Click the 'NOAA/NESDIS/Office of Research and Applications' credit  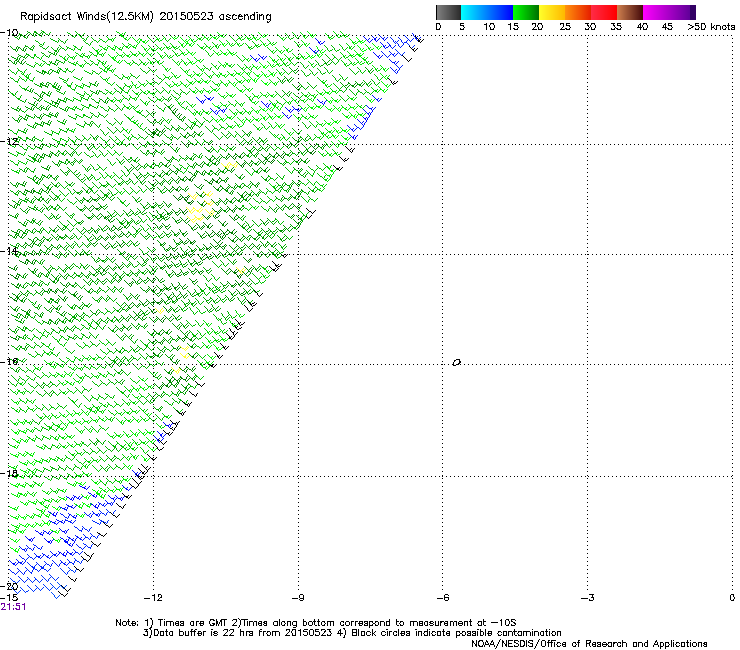[589, 644]
